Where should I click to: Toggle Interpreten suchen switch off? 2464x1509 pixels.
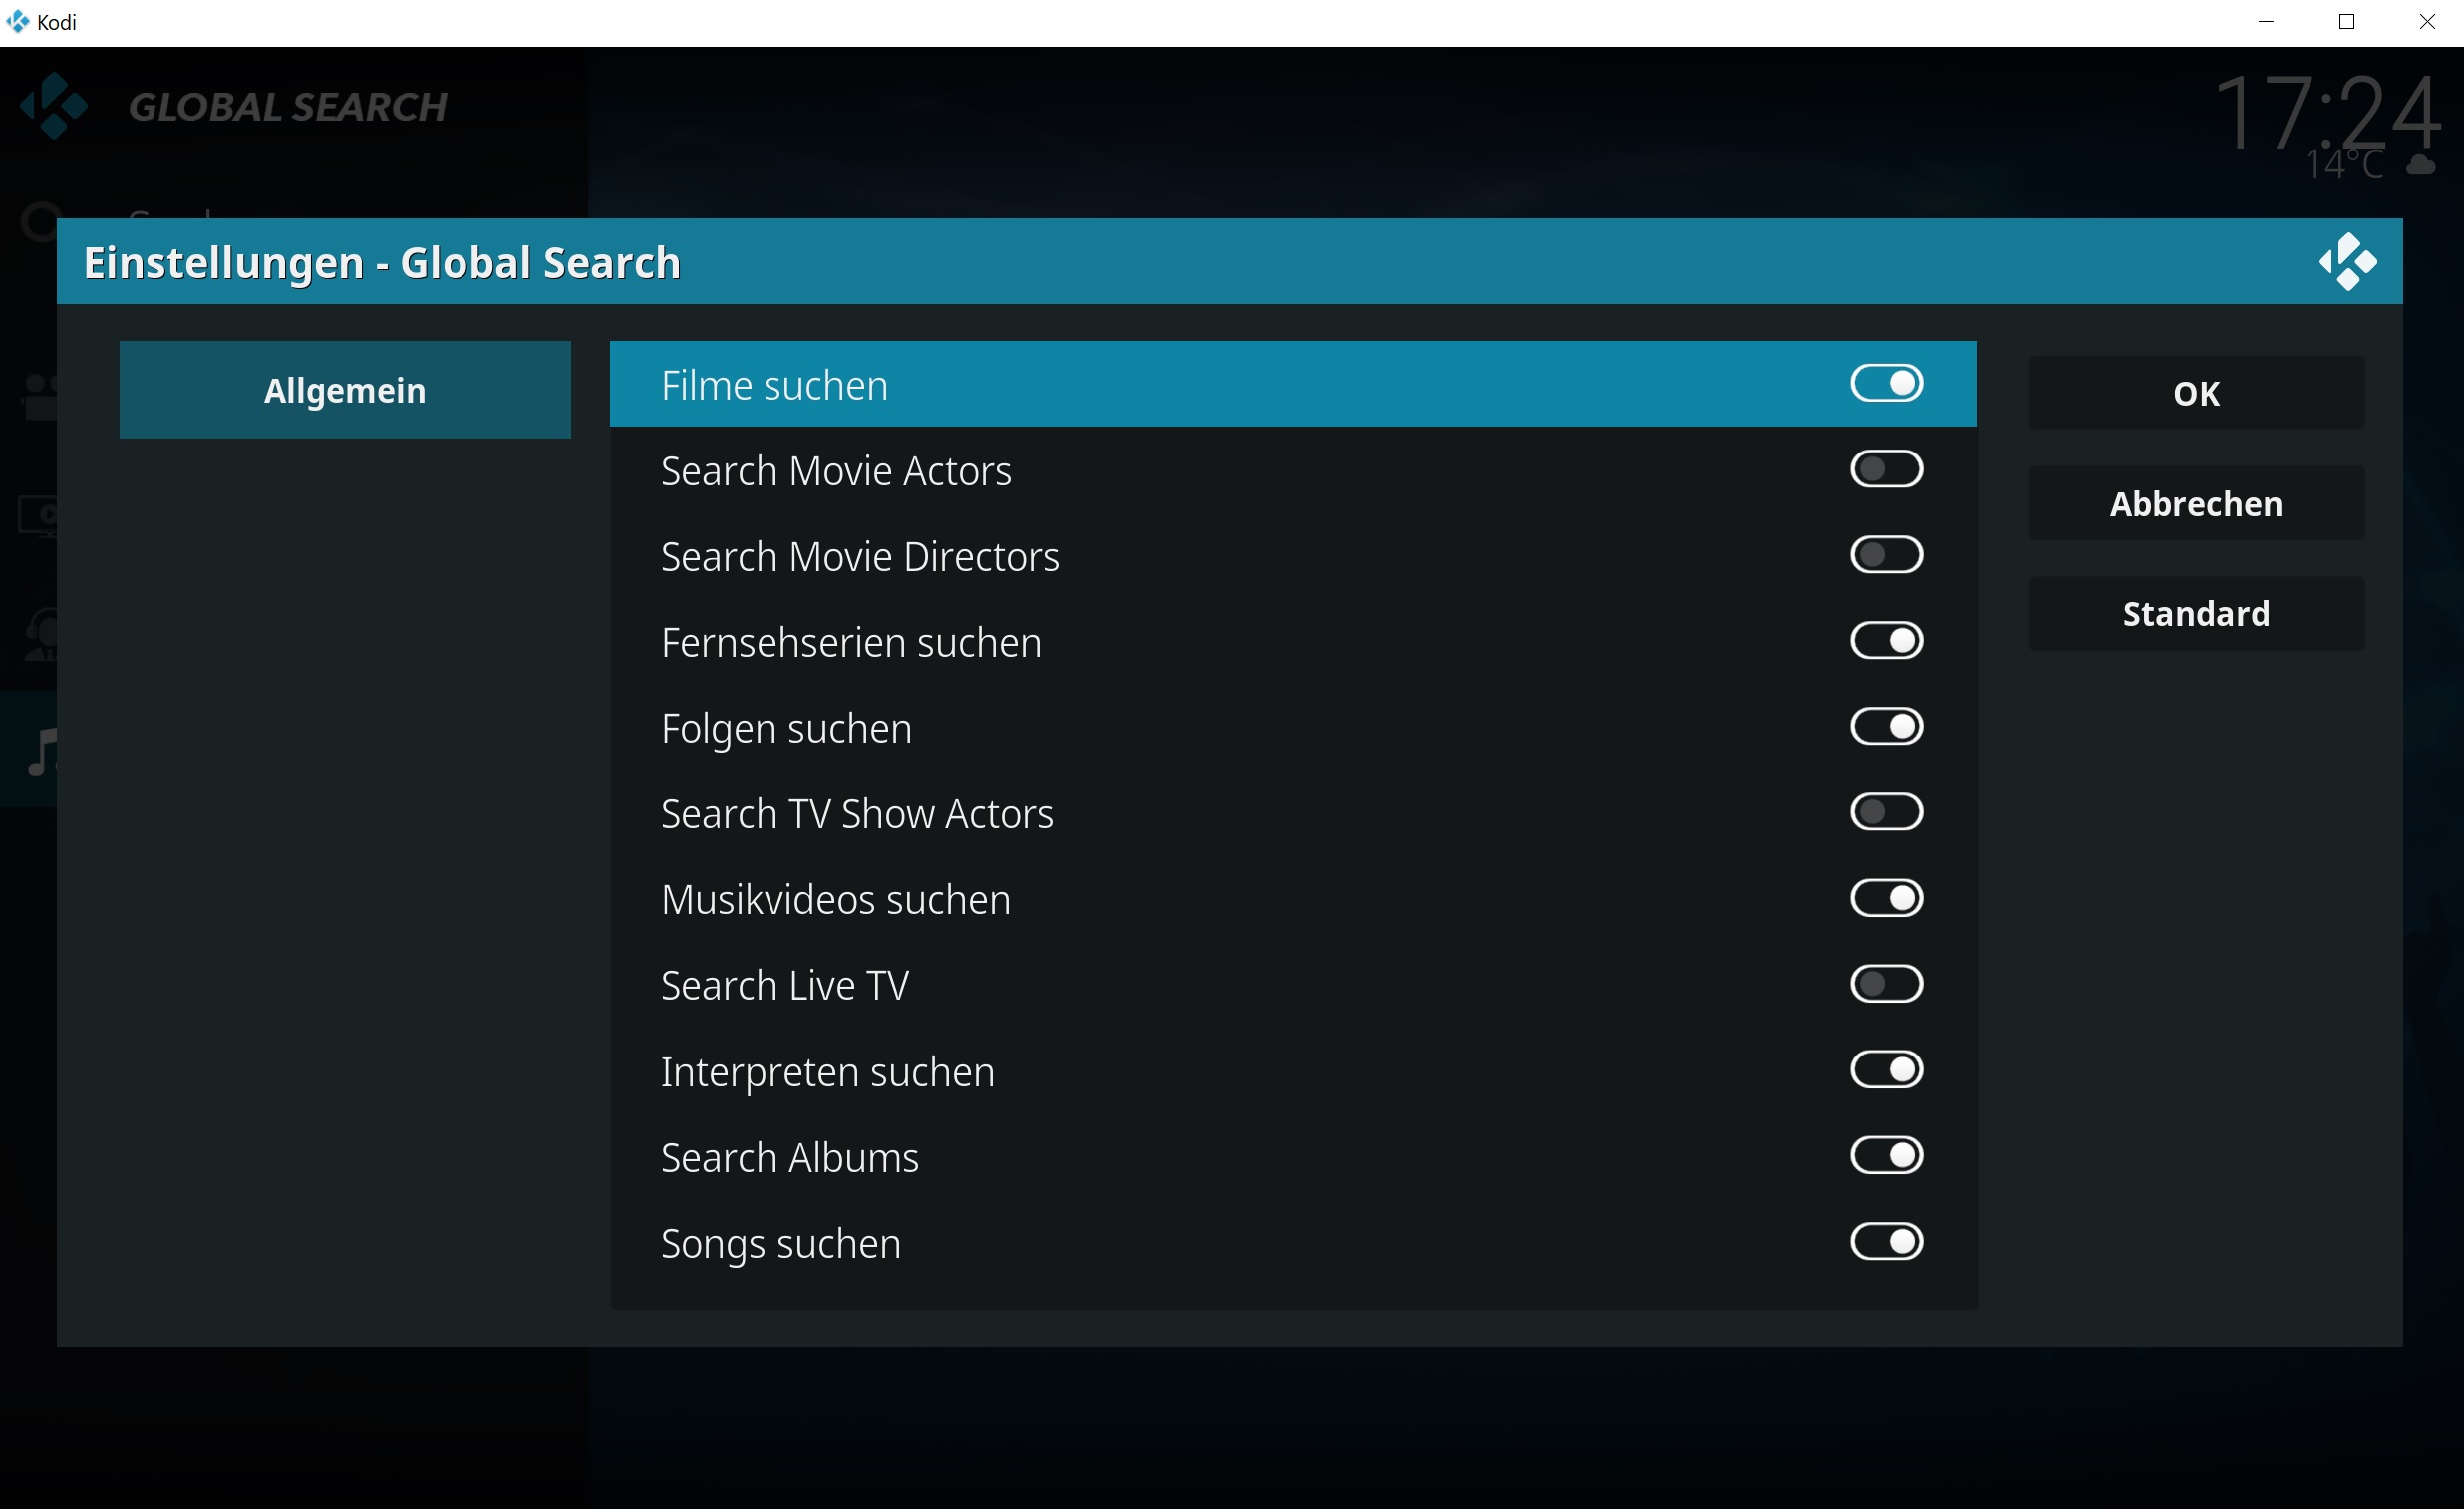[1886, 1070]
